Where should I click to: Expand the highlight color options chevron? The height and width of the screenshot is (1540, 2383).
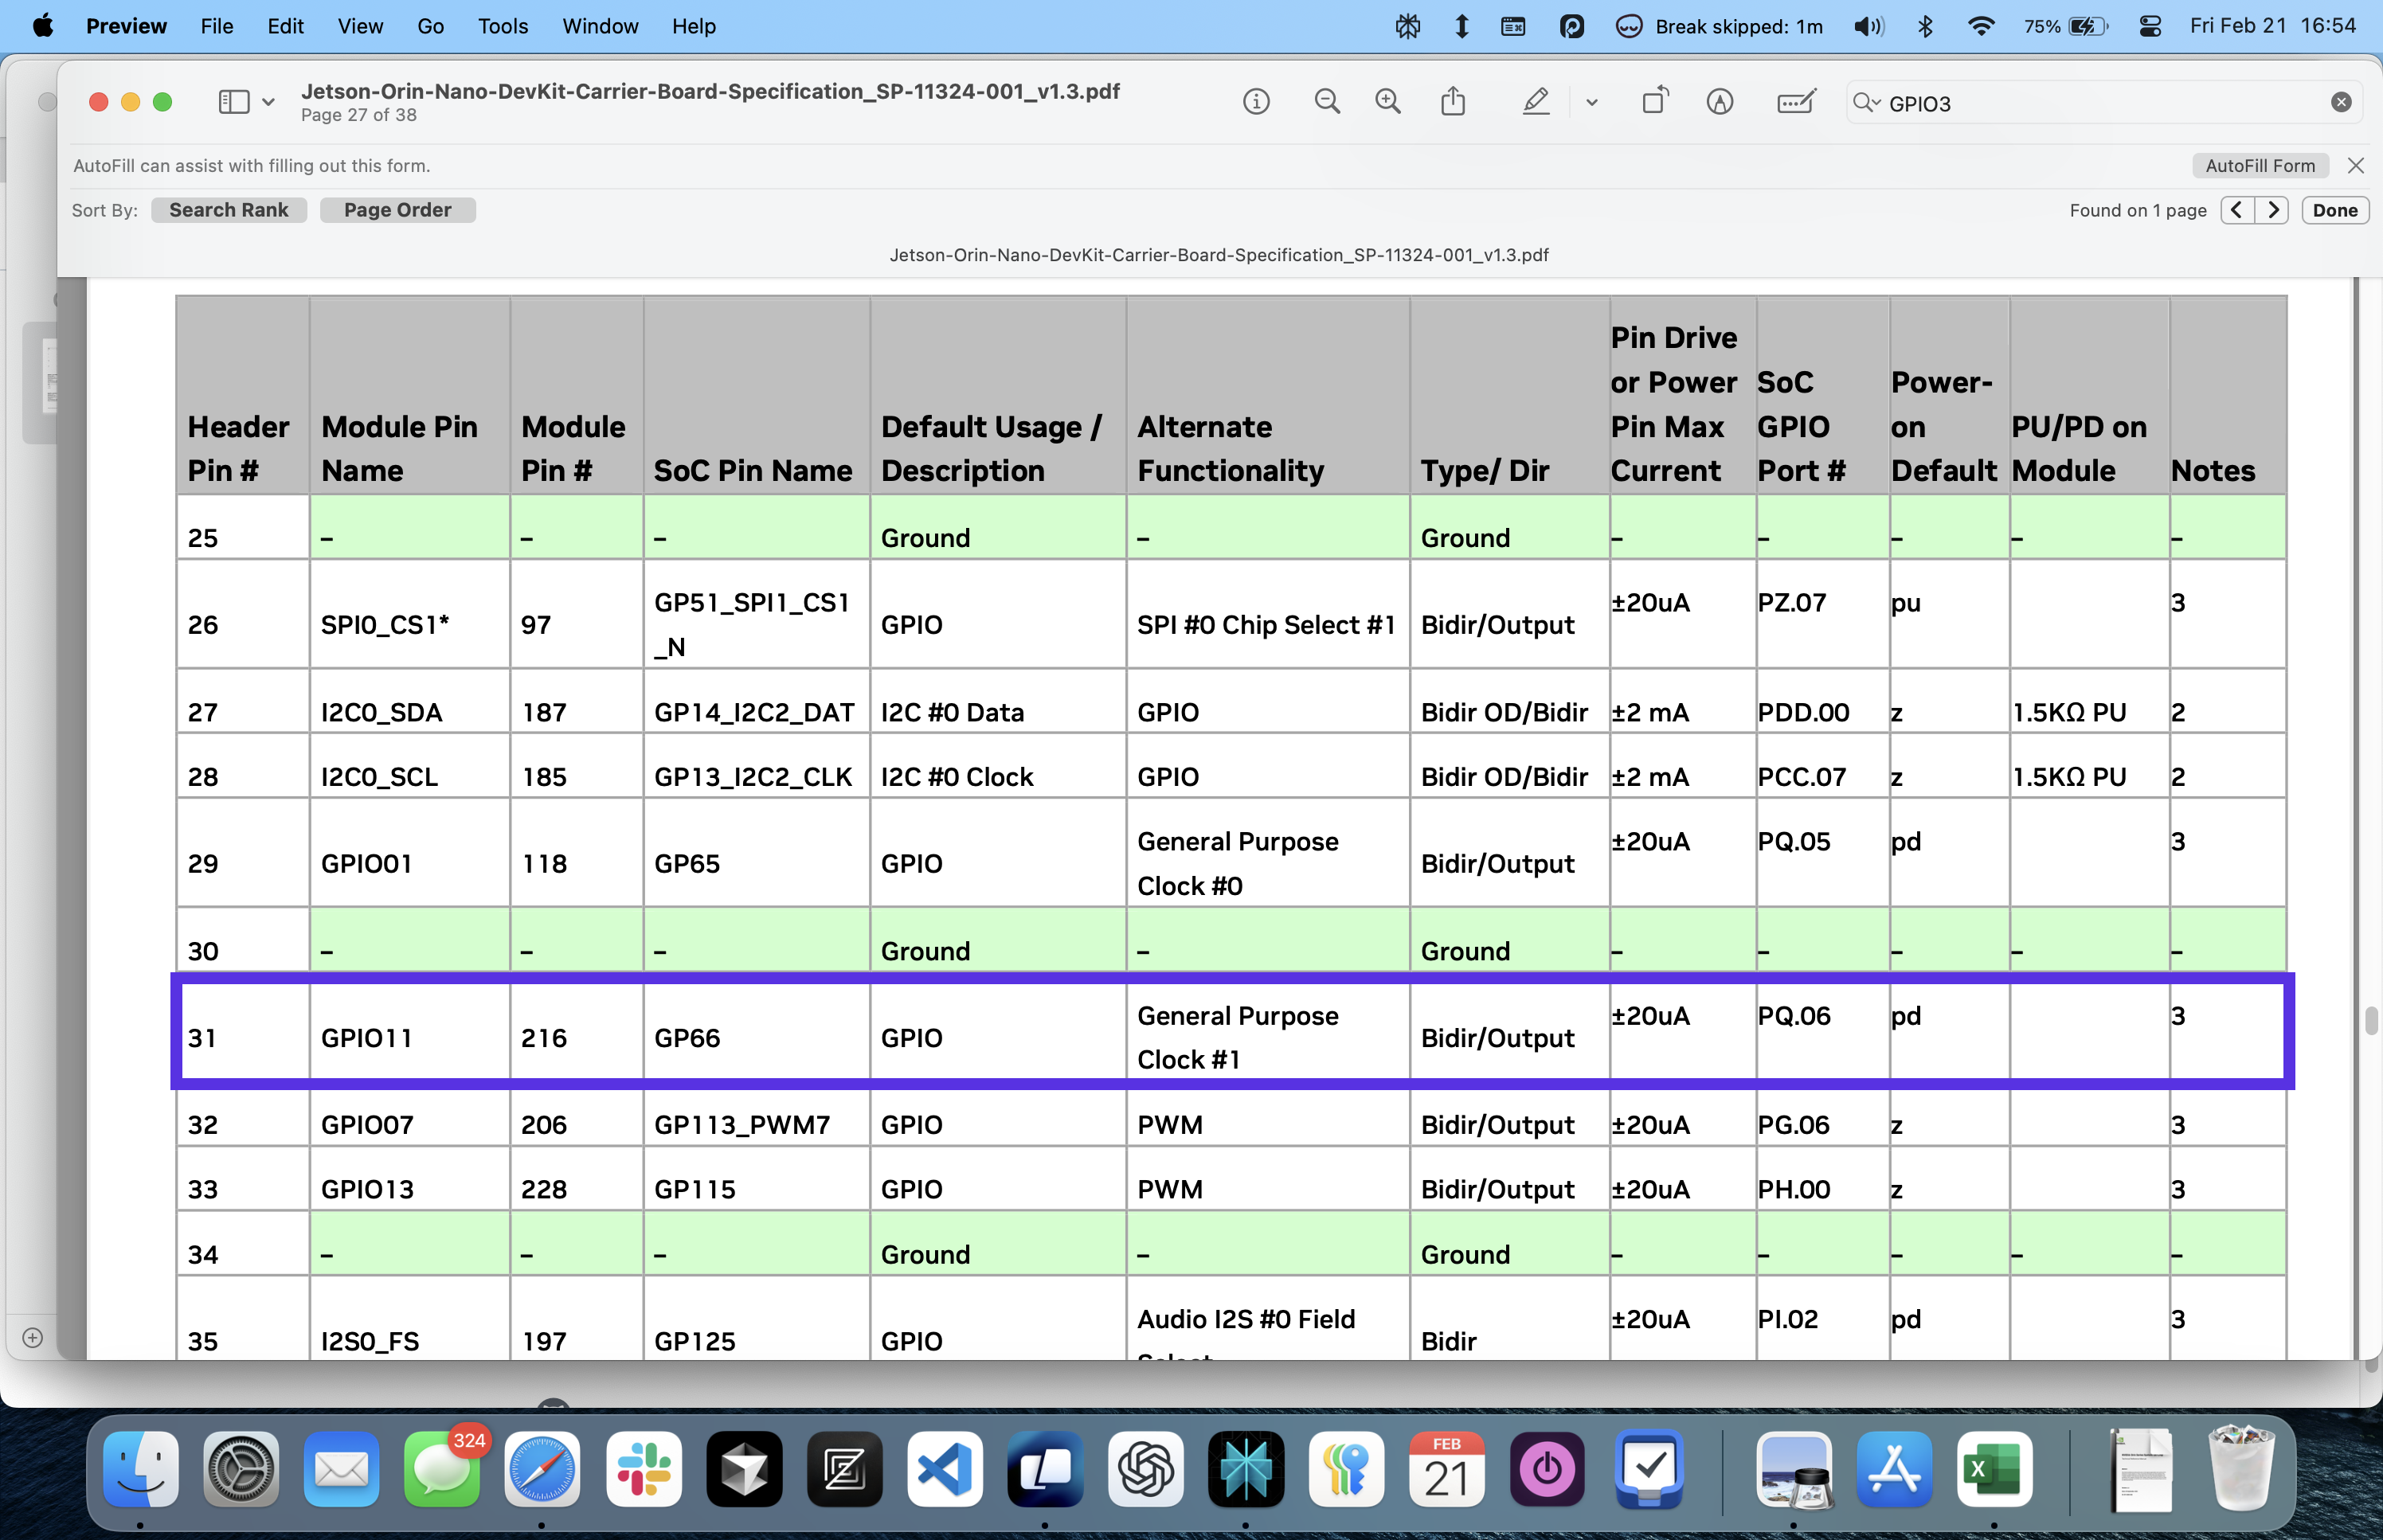click(x=1592, y=102)
